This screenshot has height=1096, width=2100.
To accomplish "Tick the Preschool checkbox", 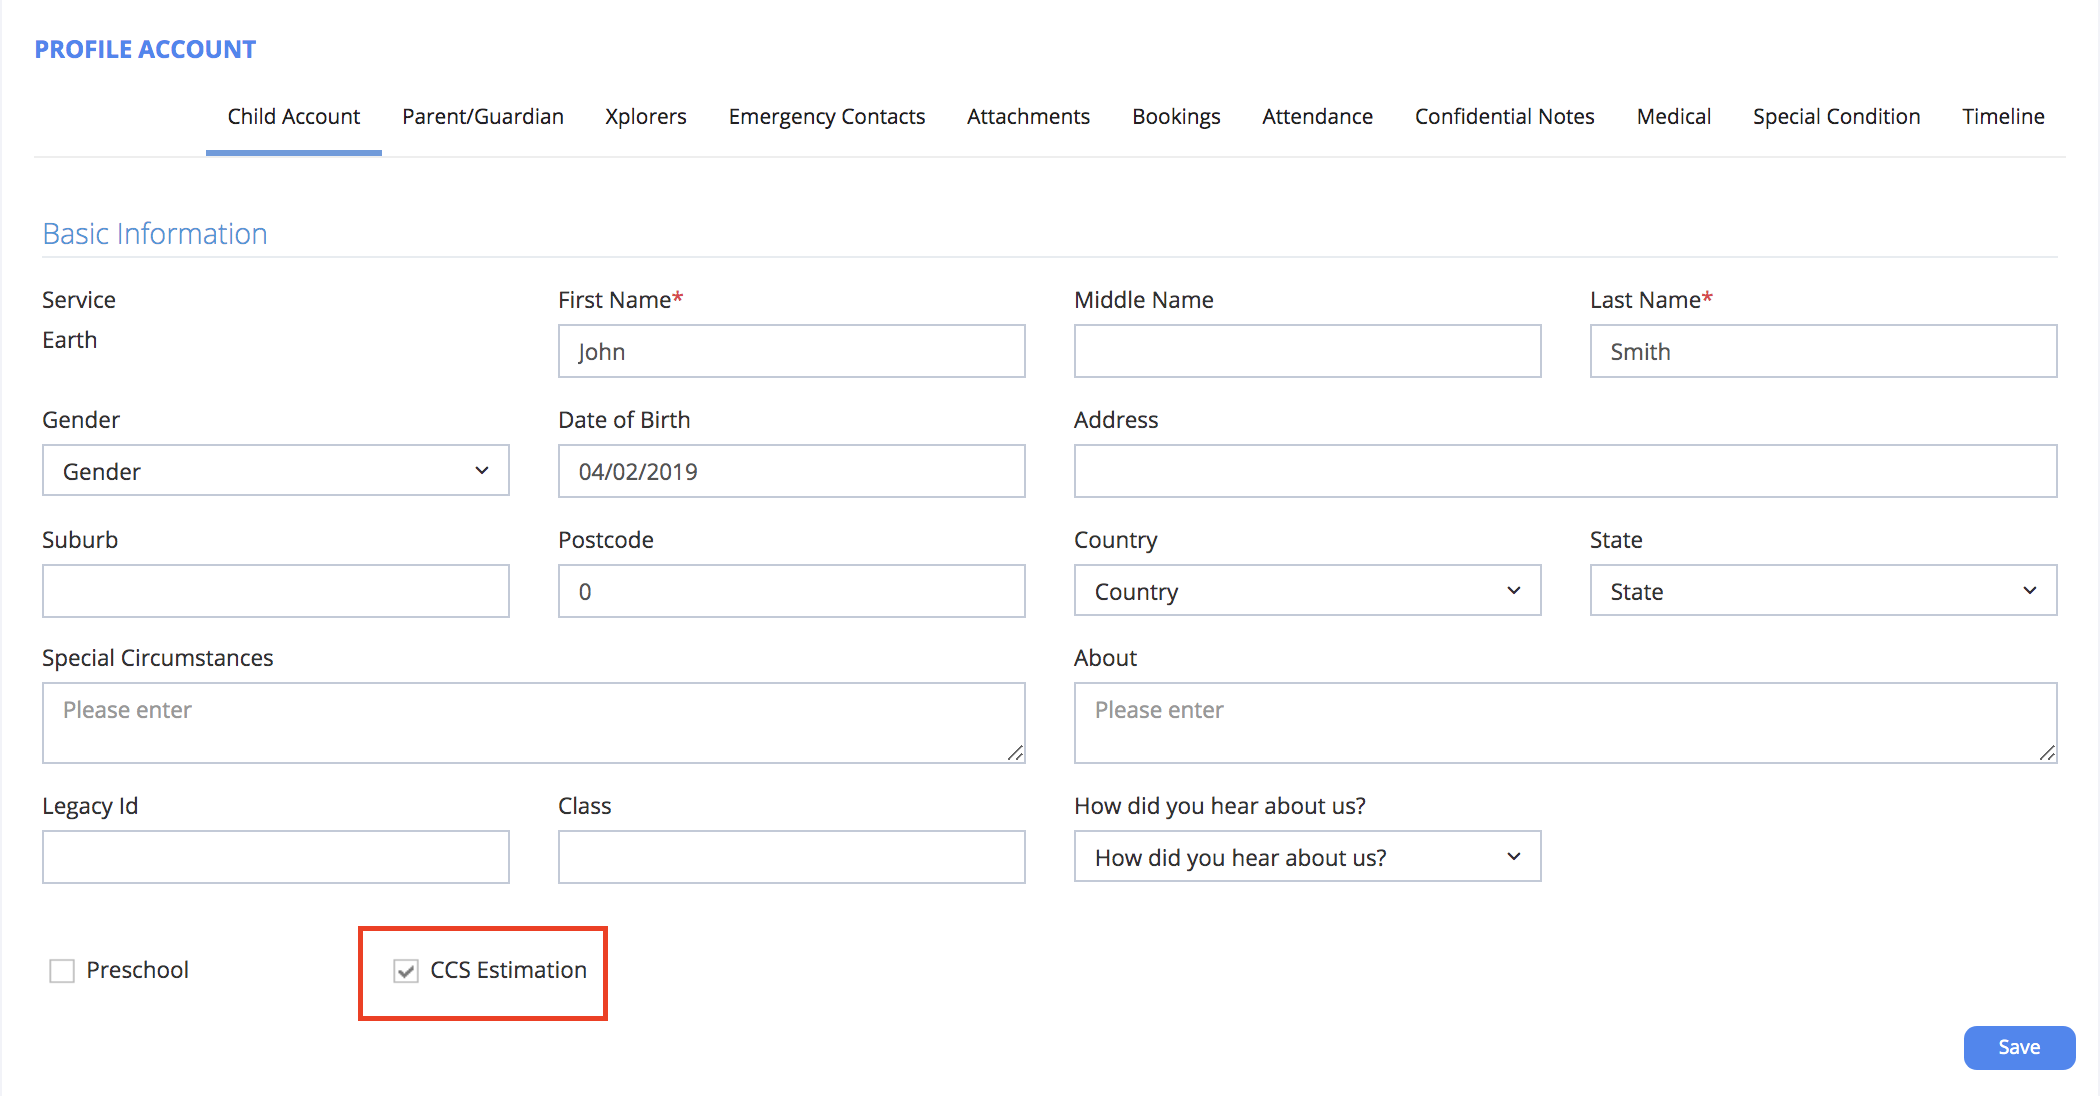I will [x=62, y=971].
